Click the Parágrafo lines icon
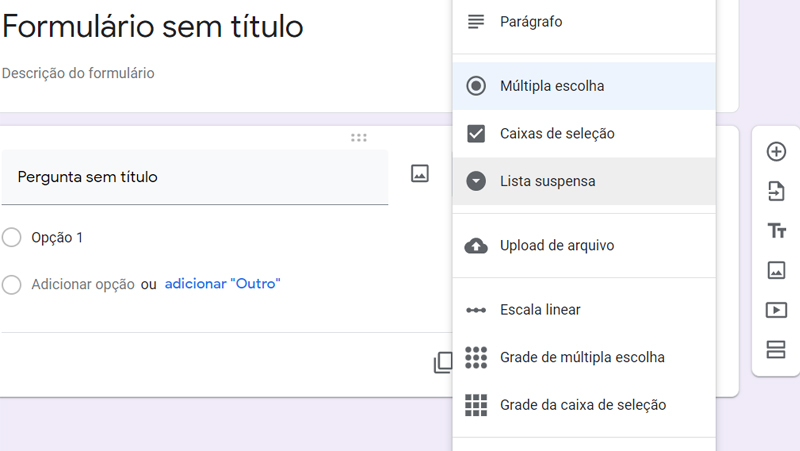 point(476,21)
